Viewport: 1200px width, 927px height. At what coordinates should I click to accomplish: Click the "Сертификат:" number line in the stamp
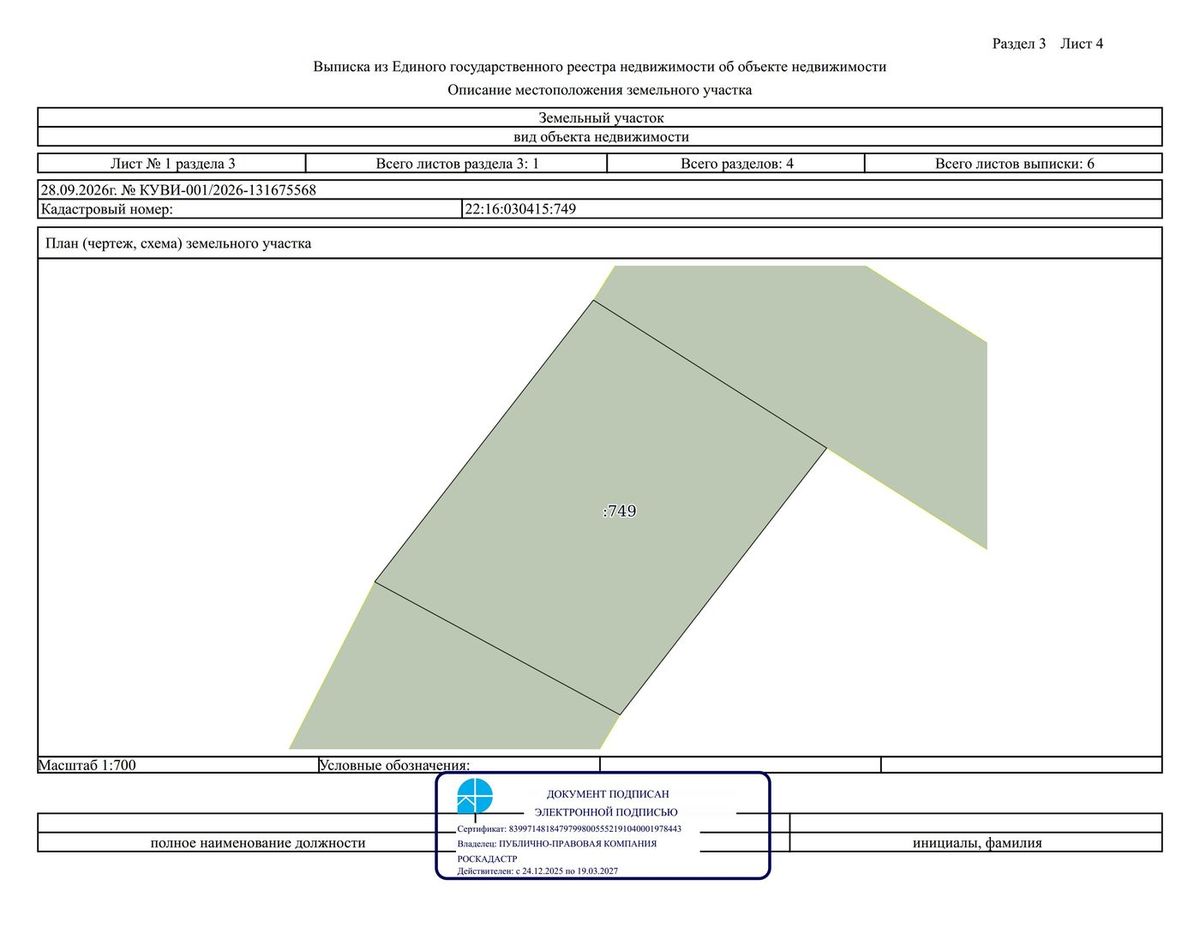point(569,829)
